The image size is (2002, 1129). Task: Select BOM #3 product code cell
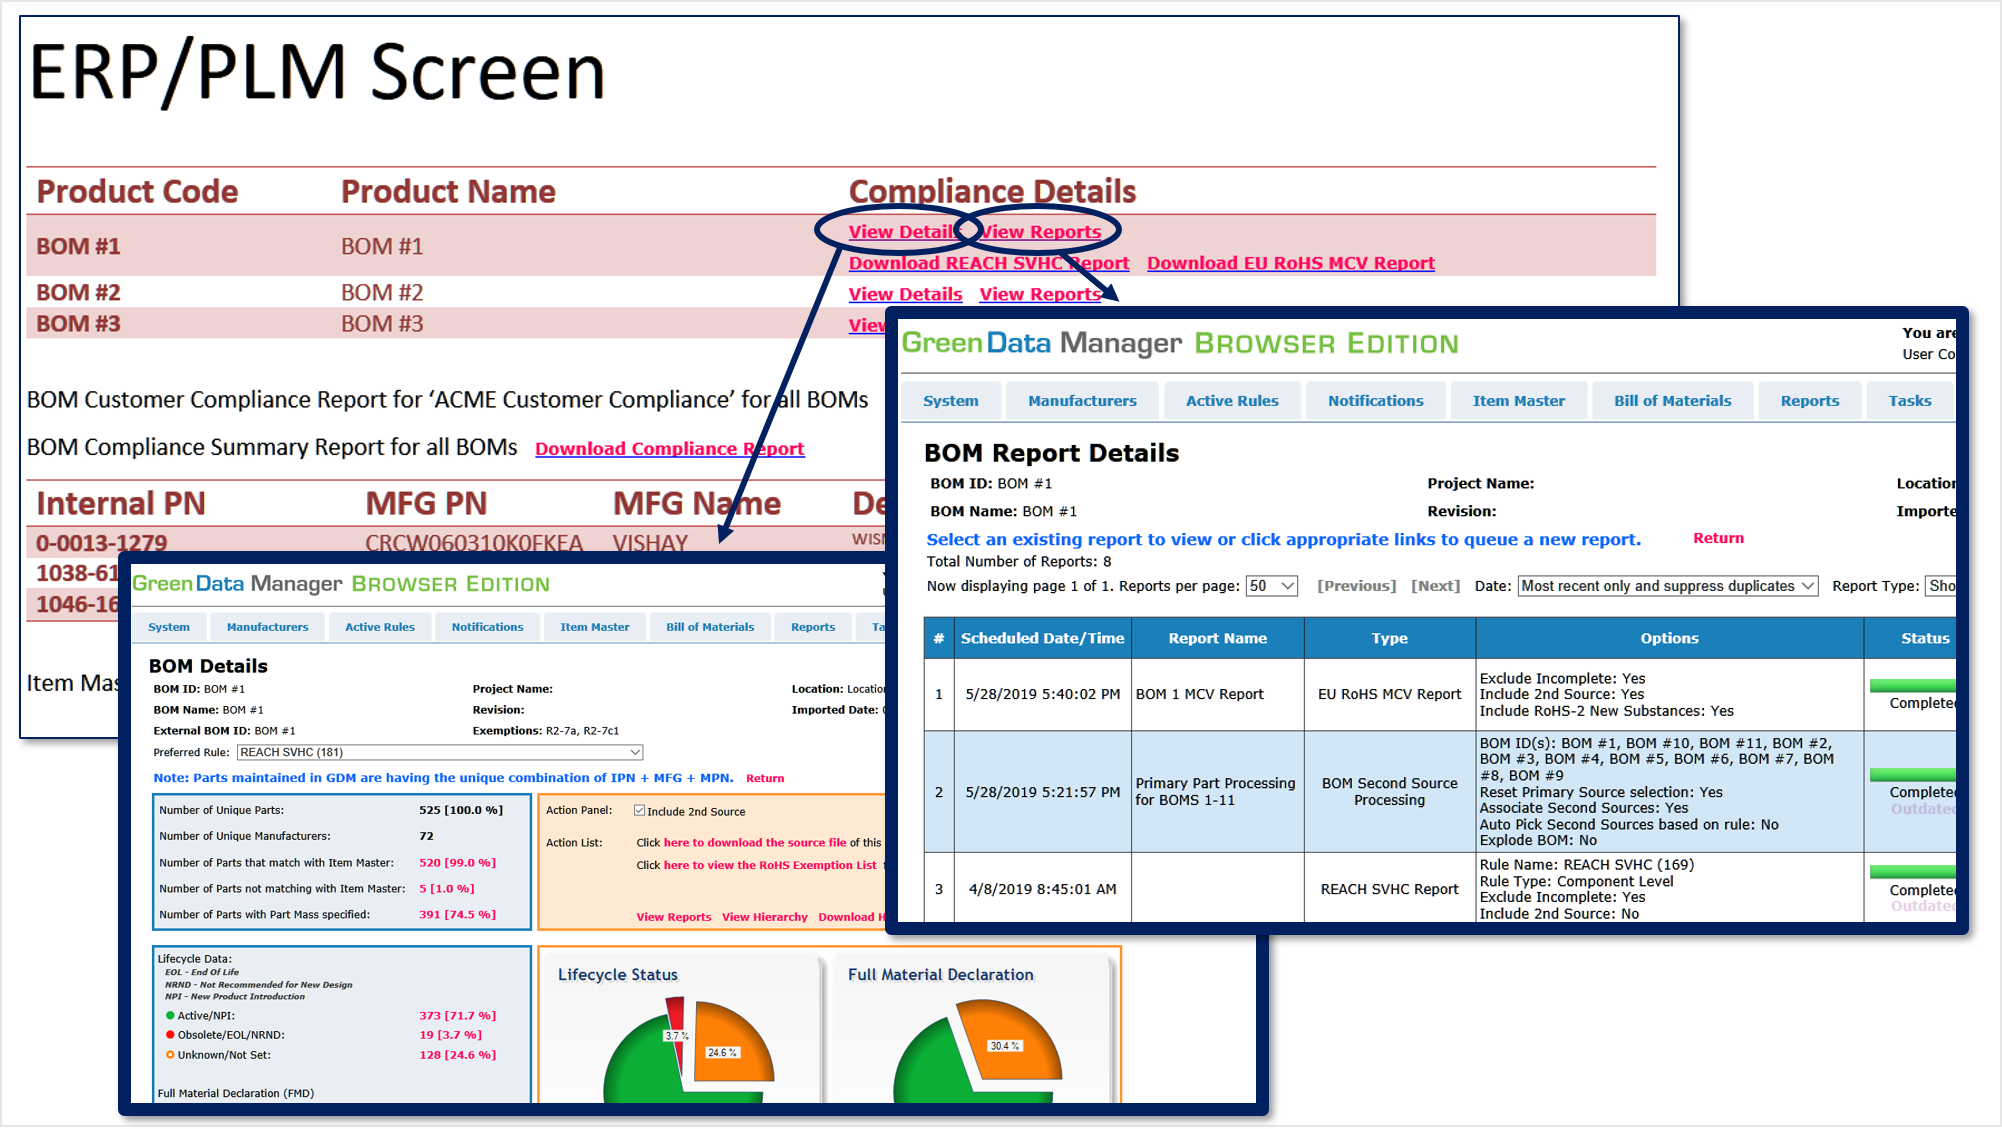point(78,324)
